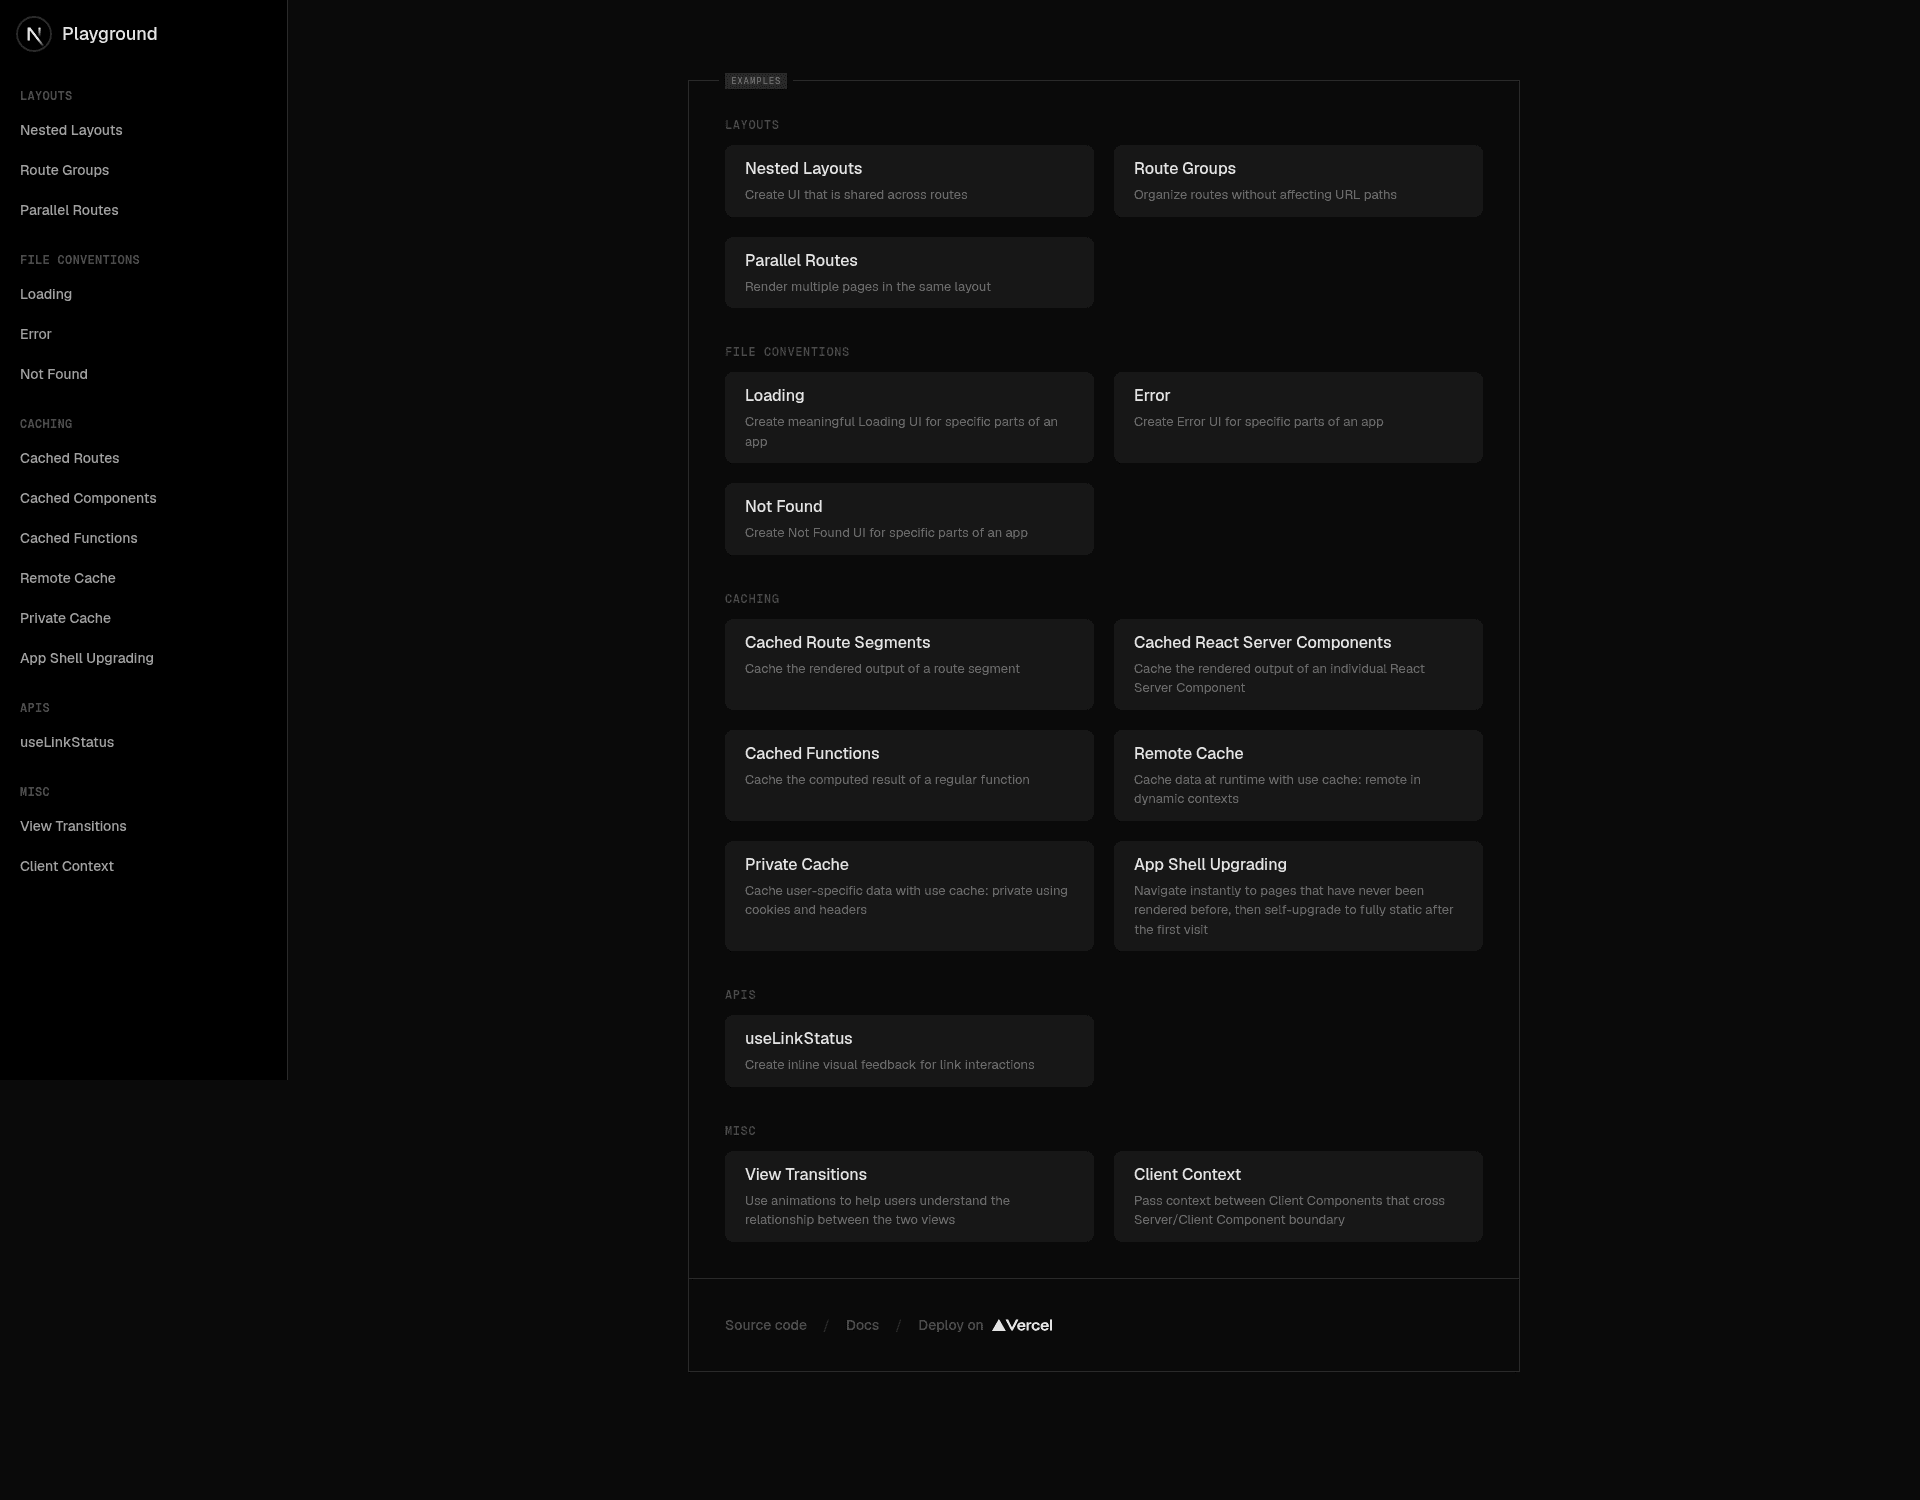Open Cached Functions sidebar item
1920x1500 pixels.
(79, 538)
